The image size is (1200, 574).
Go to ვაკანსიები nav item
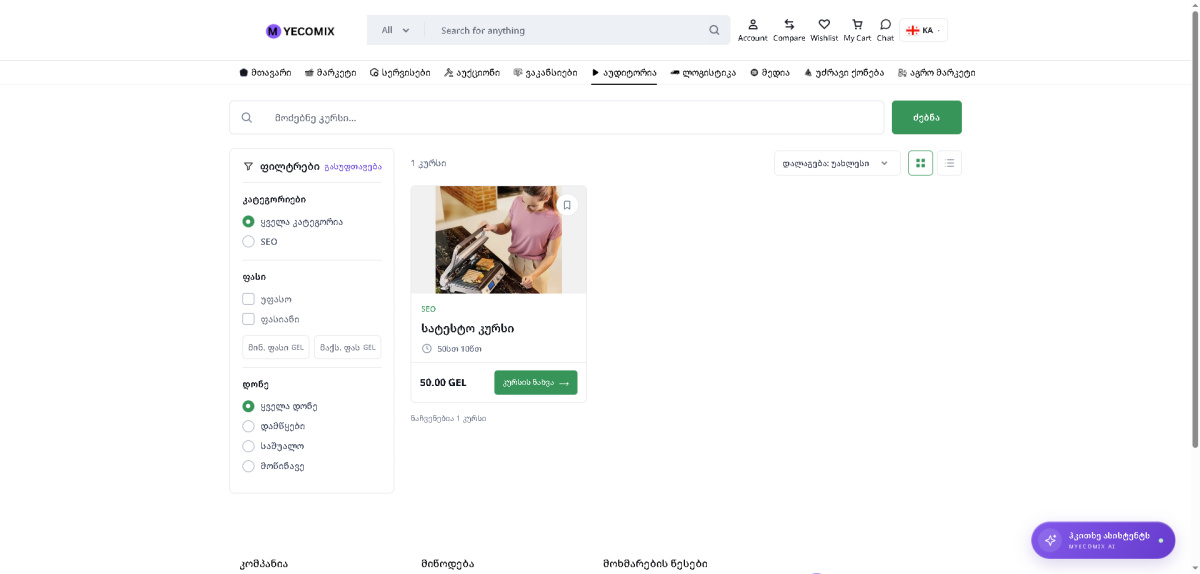click(x=545, y=72)
